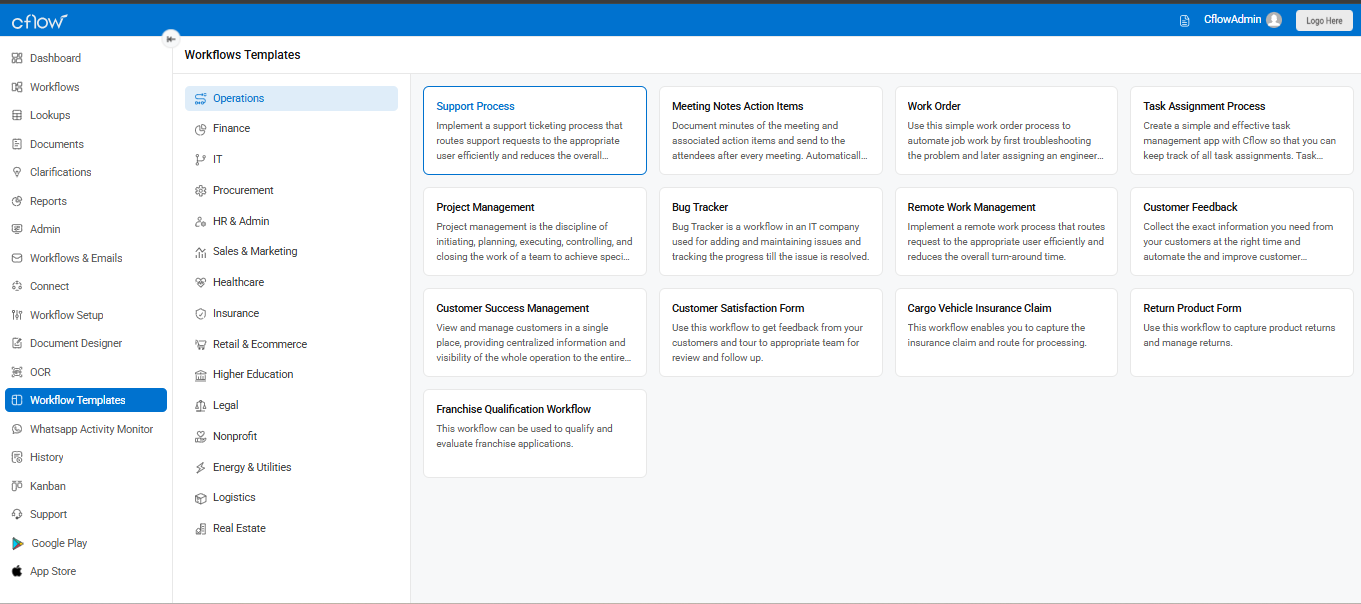Open the Task Assignment Process template
The height and width of the screenshot is (604, 1361).
point(1242,131)
